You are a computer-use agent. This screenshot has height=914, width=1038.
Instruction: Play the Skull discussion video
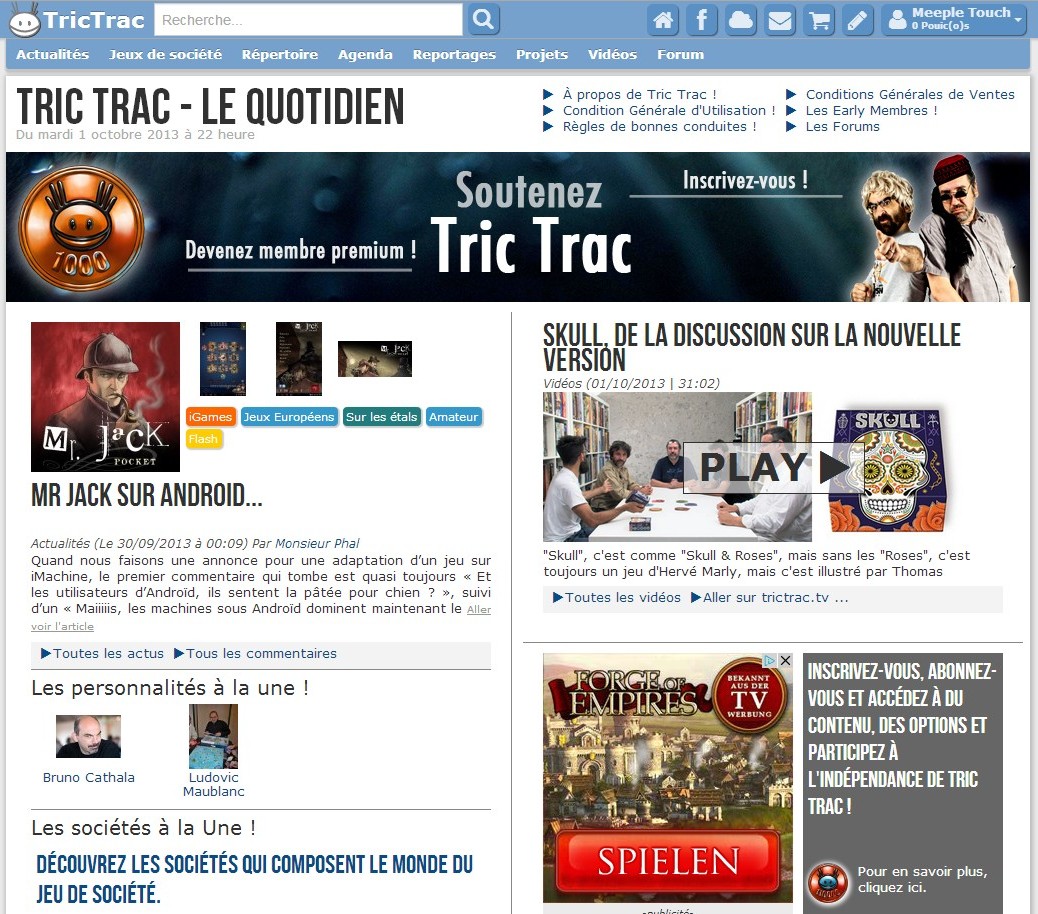[772, 467]
